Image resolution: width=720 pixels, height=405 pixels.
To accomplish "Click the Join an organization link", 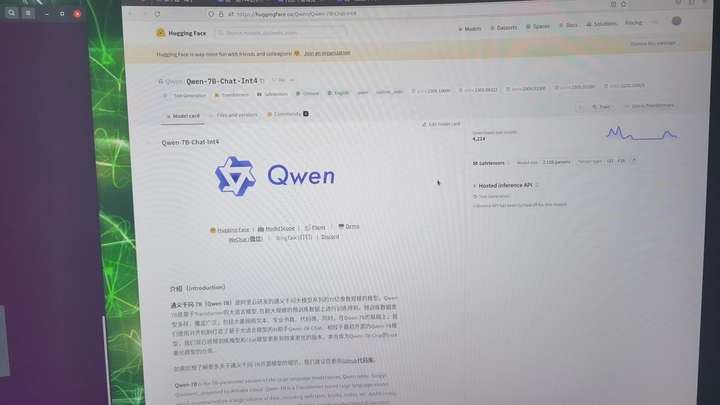I will click(x=327, y=53).
